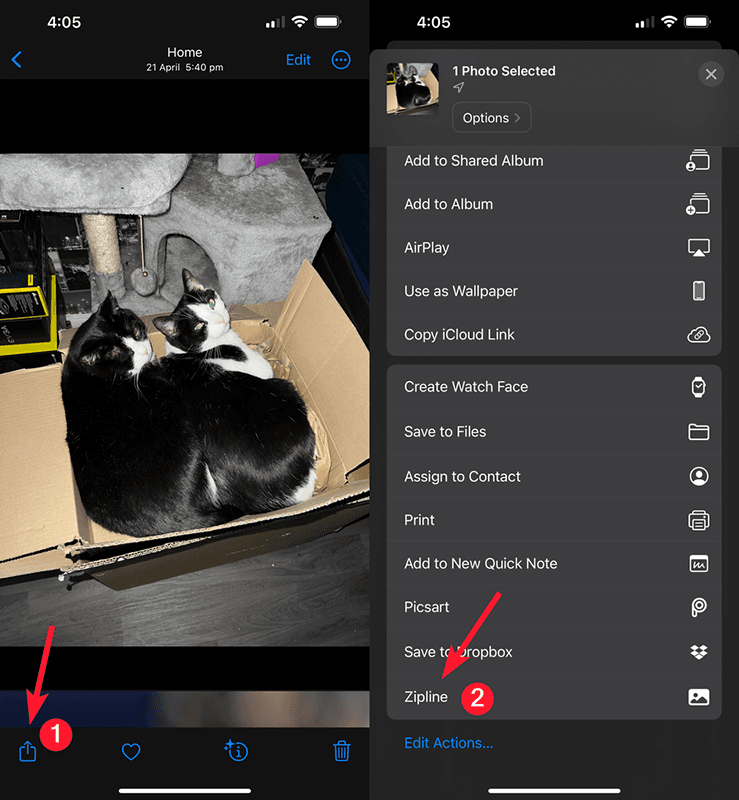Tap the Copy iCloud Link cloud icon

tap(698, 335)
